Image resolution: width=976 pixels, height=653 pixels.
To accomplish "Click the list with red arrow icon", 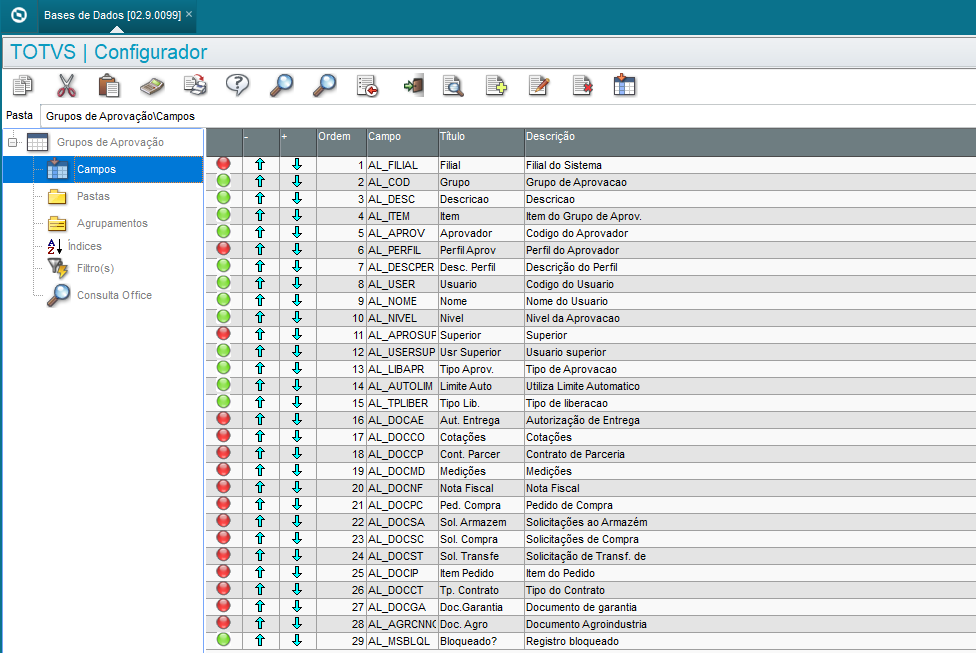I will pos(367,86).
